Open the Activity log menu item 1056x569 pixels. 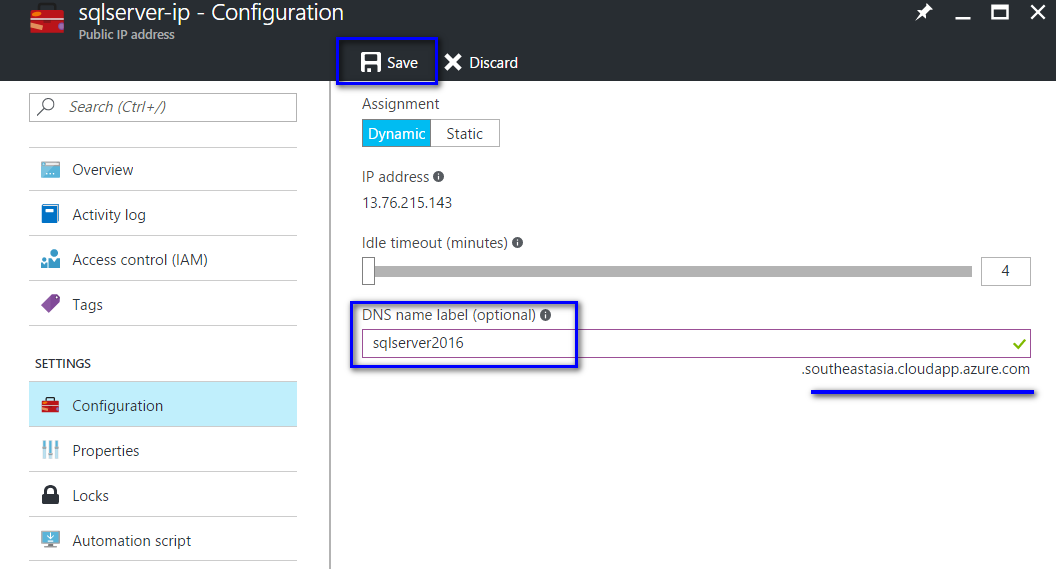click(163, 214)
